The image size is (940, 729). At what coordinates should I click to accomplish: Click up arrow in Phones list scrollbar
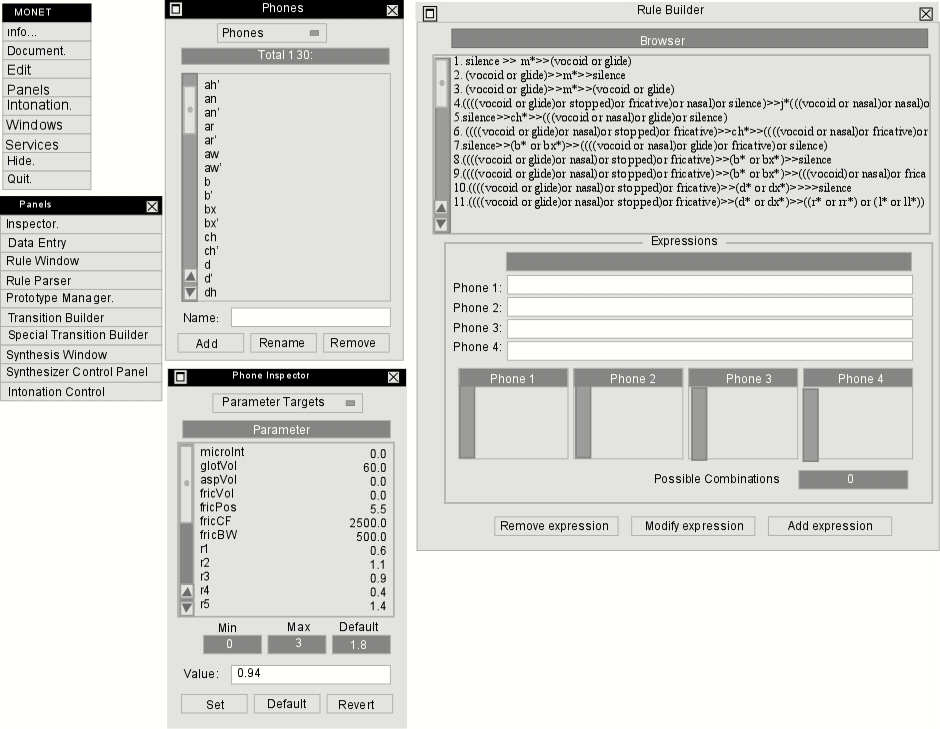tap(190, 276)
